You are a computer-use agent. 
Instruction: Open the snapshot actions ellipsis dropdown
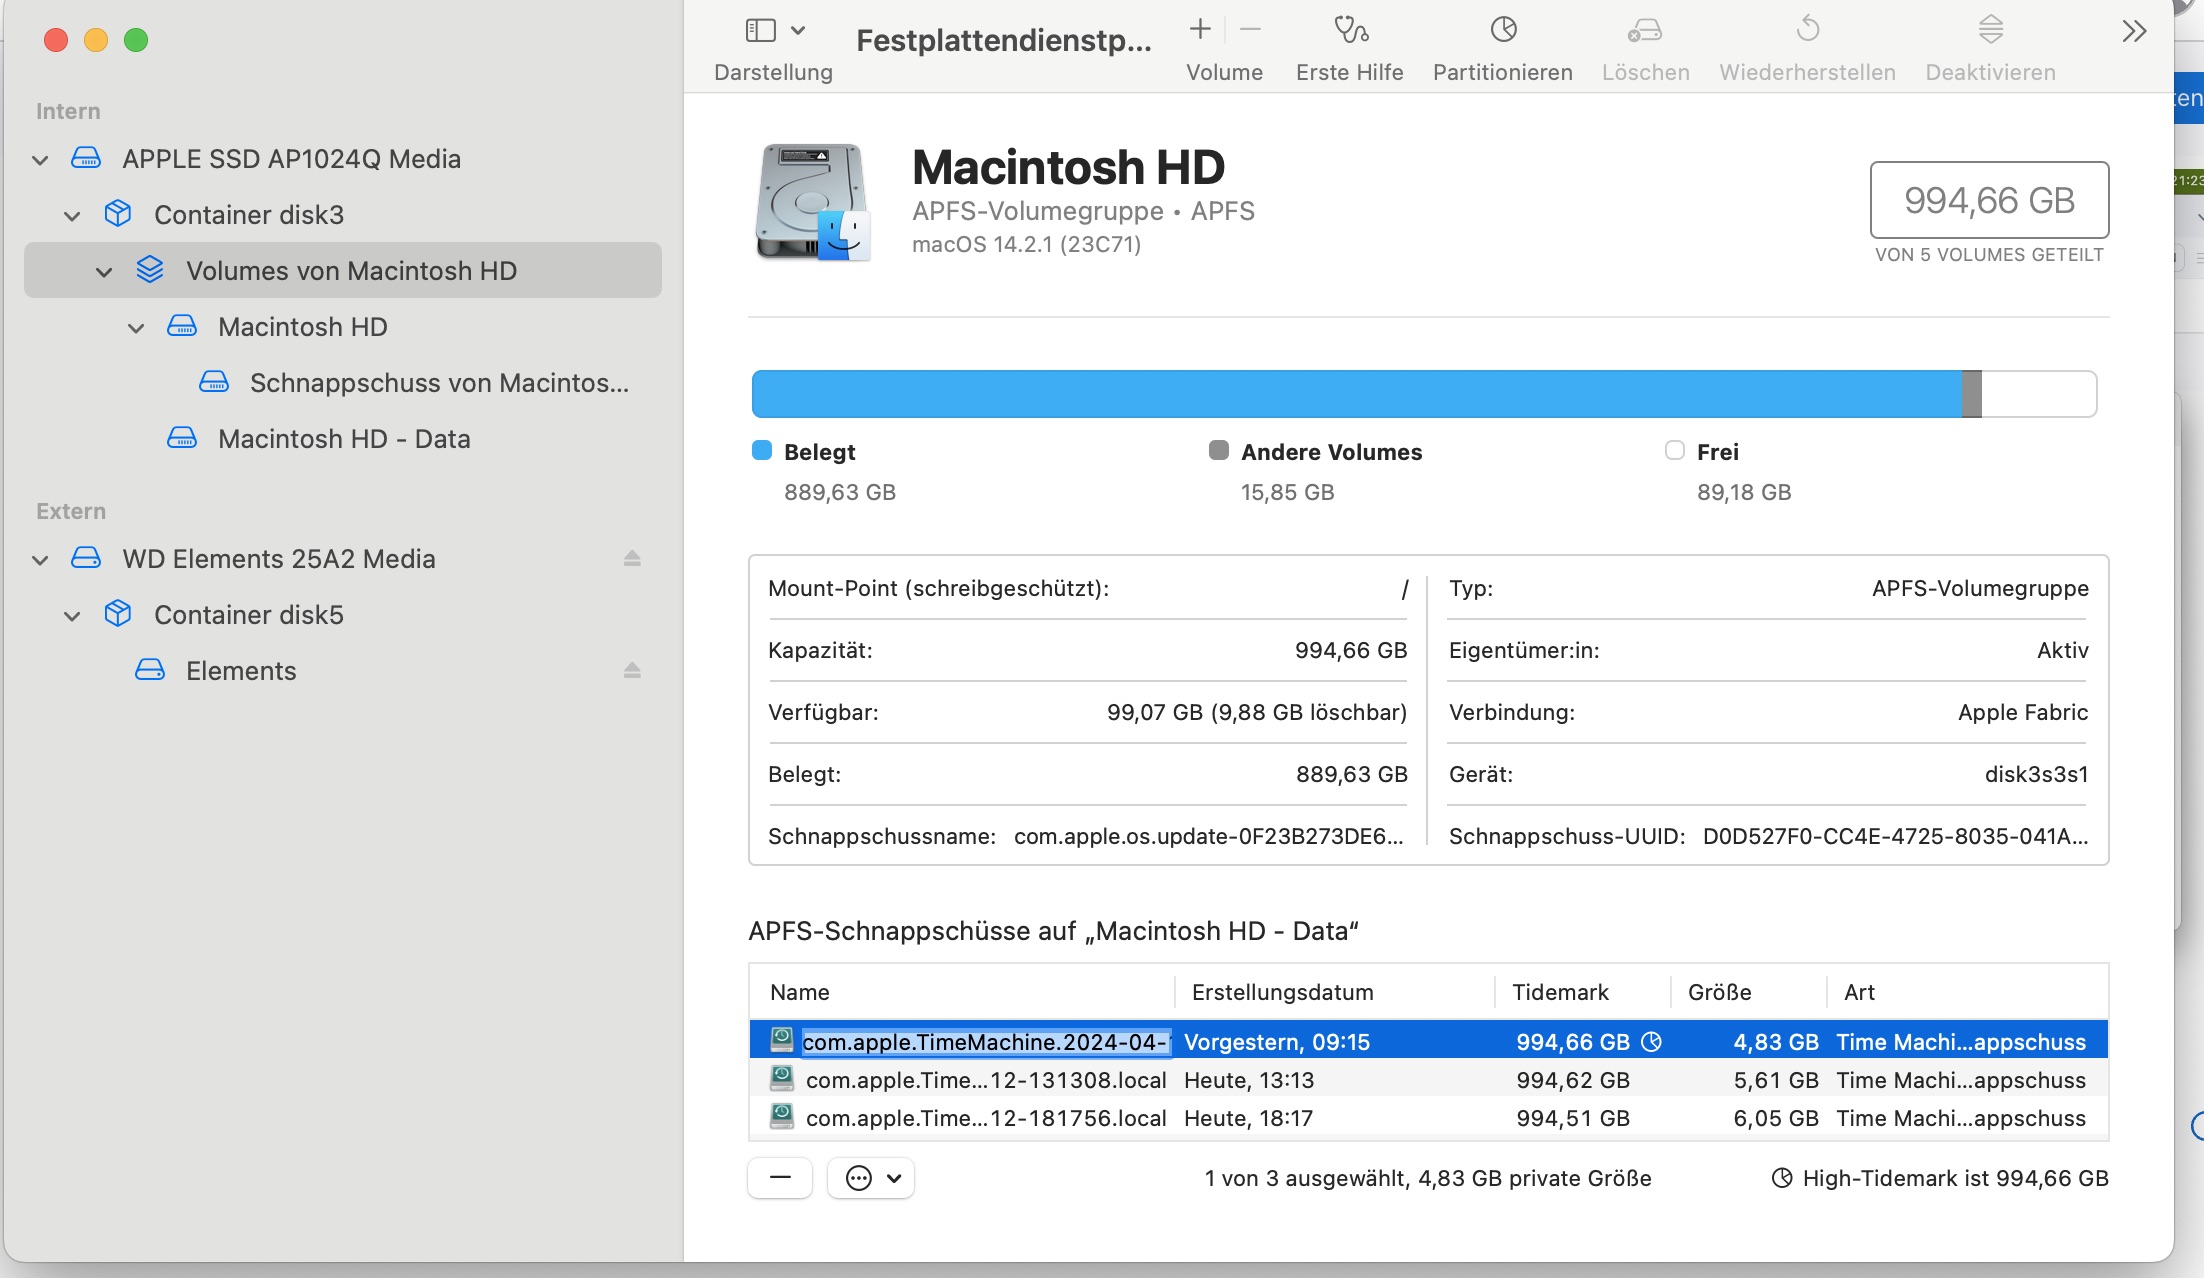[x=871, y=1178]
